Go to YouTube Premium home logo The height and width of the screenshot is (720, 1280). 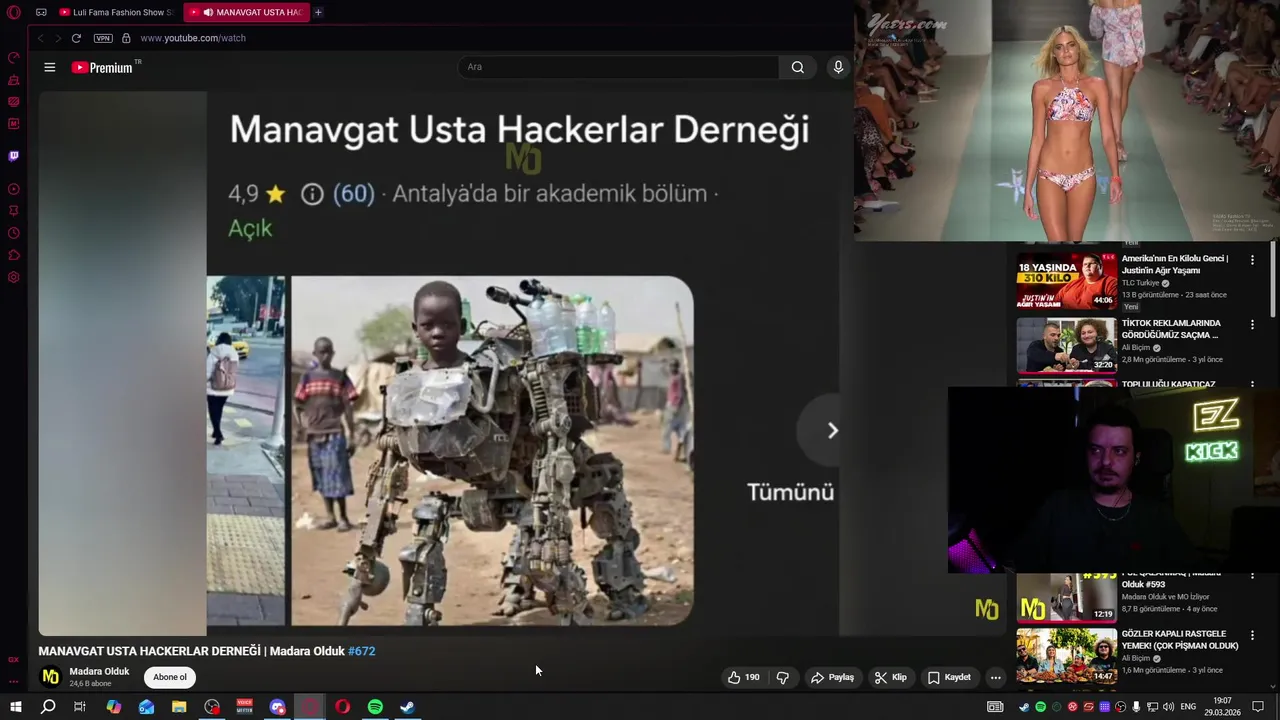tap(104, 67)
